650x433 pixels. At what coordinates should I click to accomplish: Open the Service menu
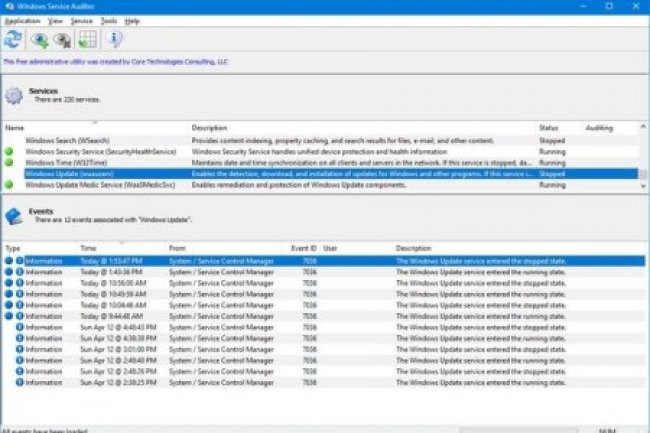pyautogui.click(x=82, y=20)
